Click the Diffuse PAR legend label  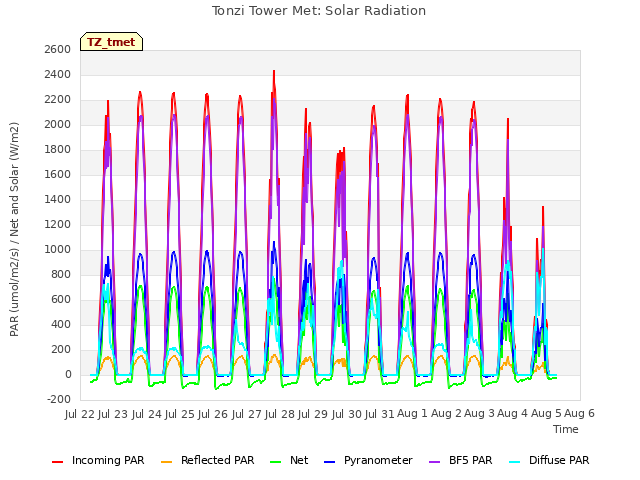click(x=559, y=460)
